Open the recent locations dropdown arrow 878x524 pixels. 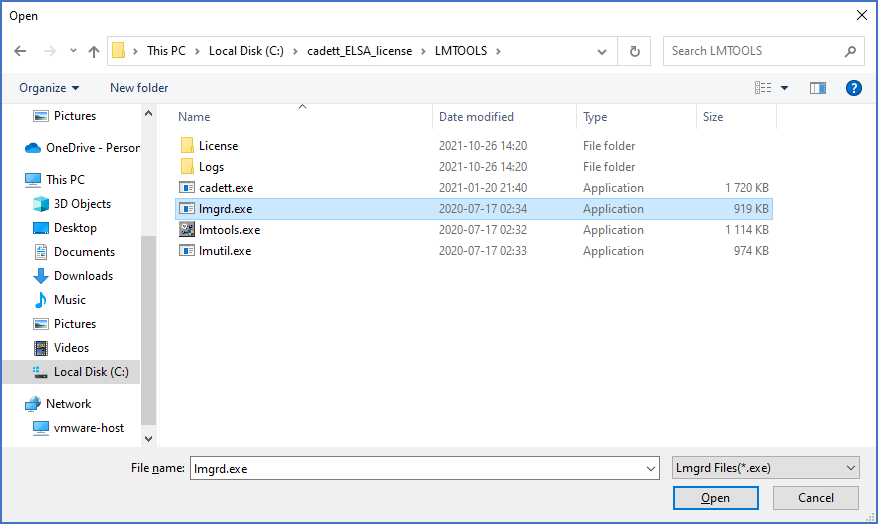(73, 51)
